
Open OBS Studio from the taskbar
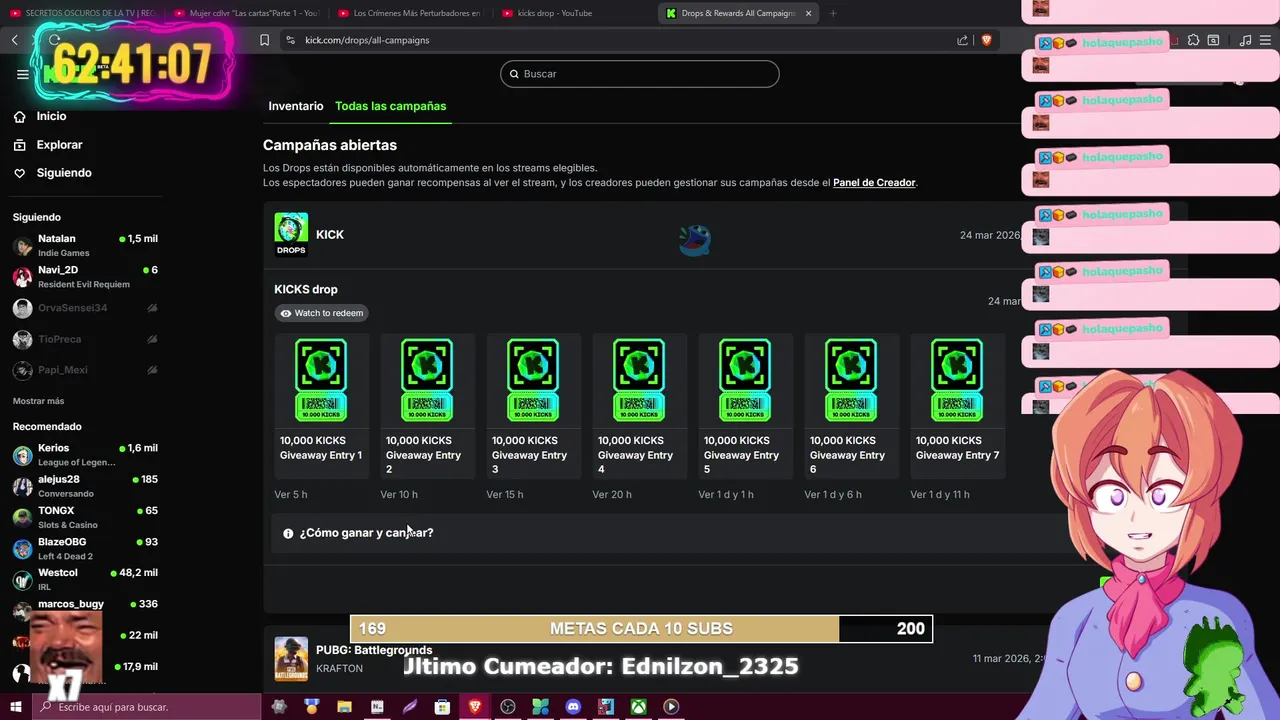(x=508, y=707)
